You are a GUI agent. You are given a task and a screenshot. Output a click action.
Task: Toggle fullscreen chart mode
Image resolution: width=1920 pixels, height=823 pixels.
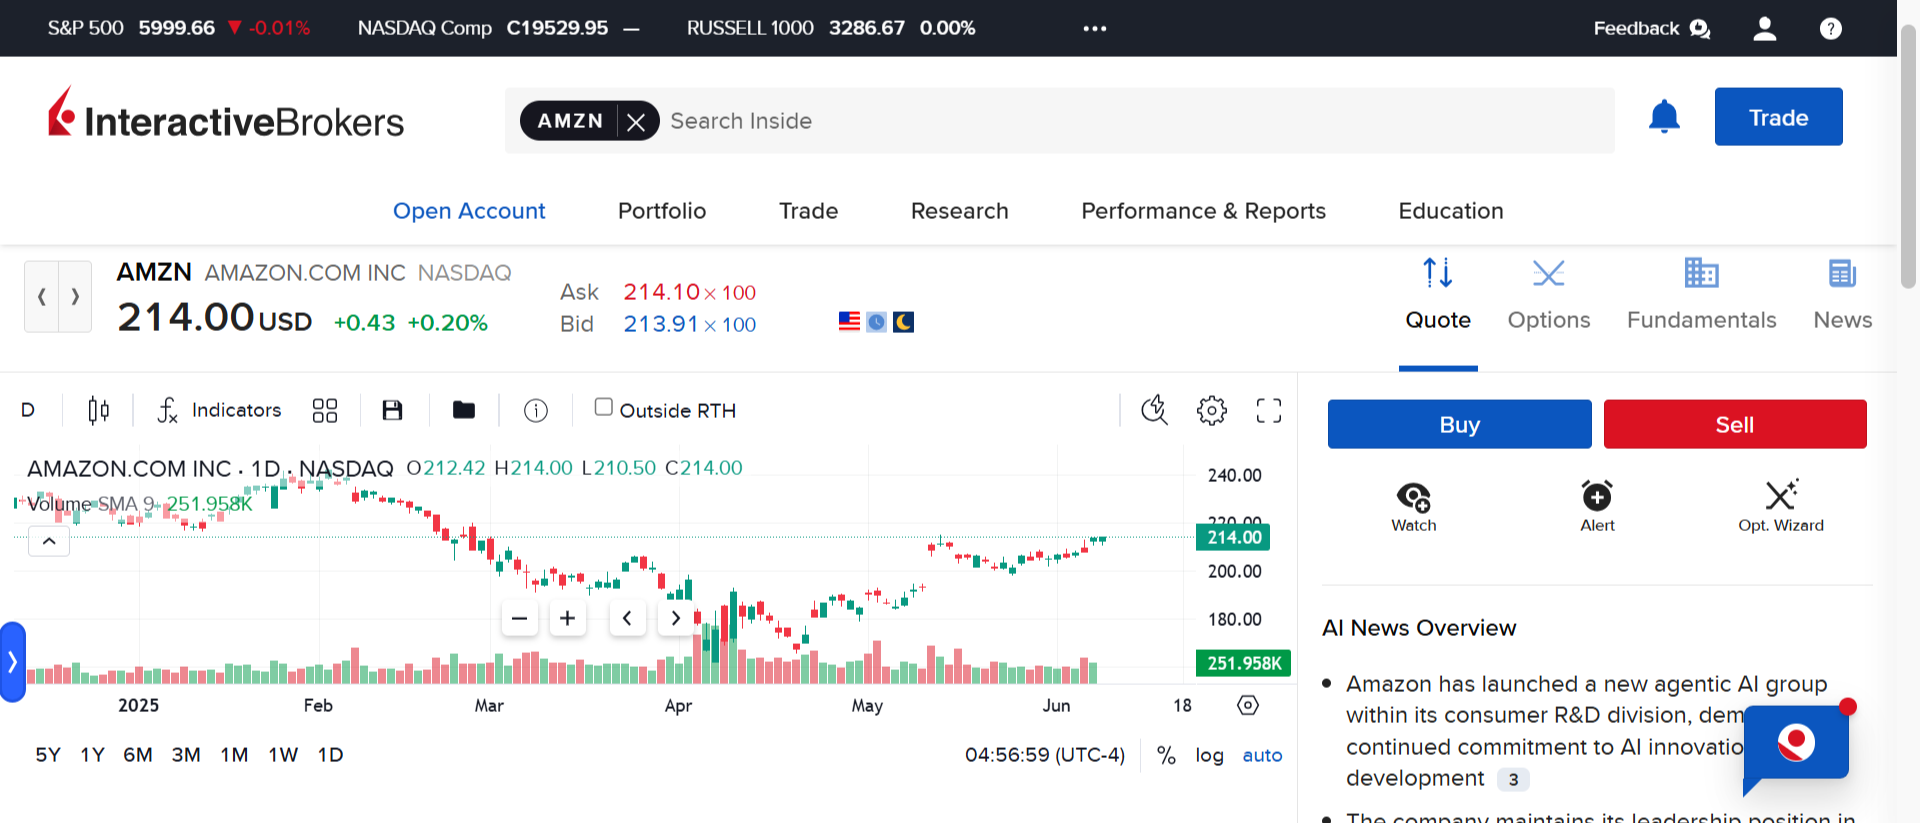(1269, 410)
